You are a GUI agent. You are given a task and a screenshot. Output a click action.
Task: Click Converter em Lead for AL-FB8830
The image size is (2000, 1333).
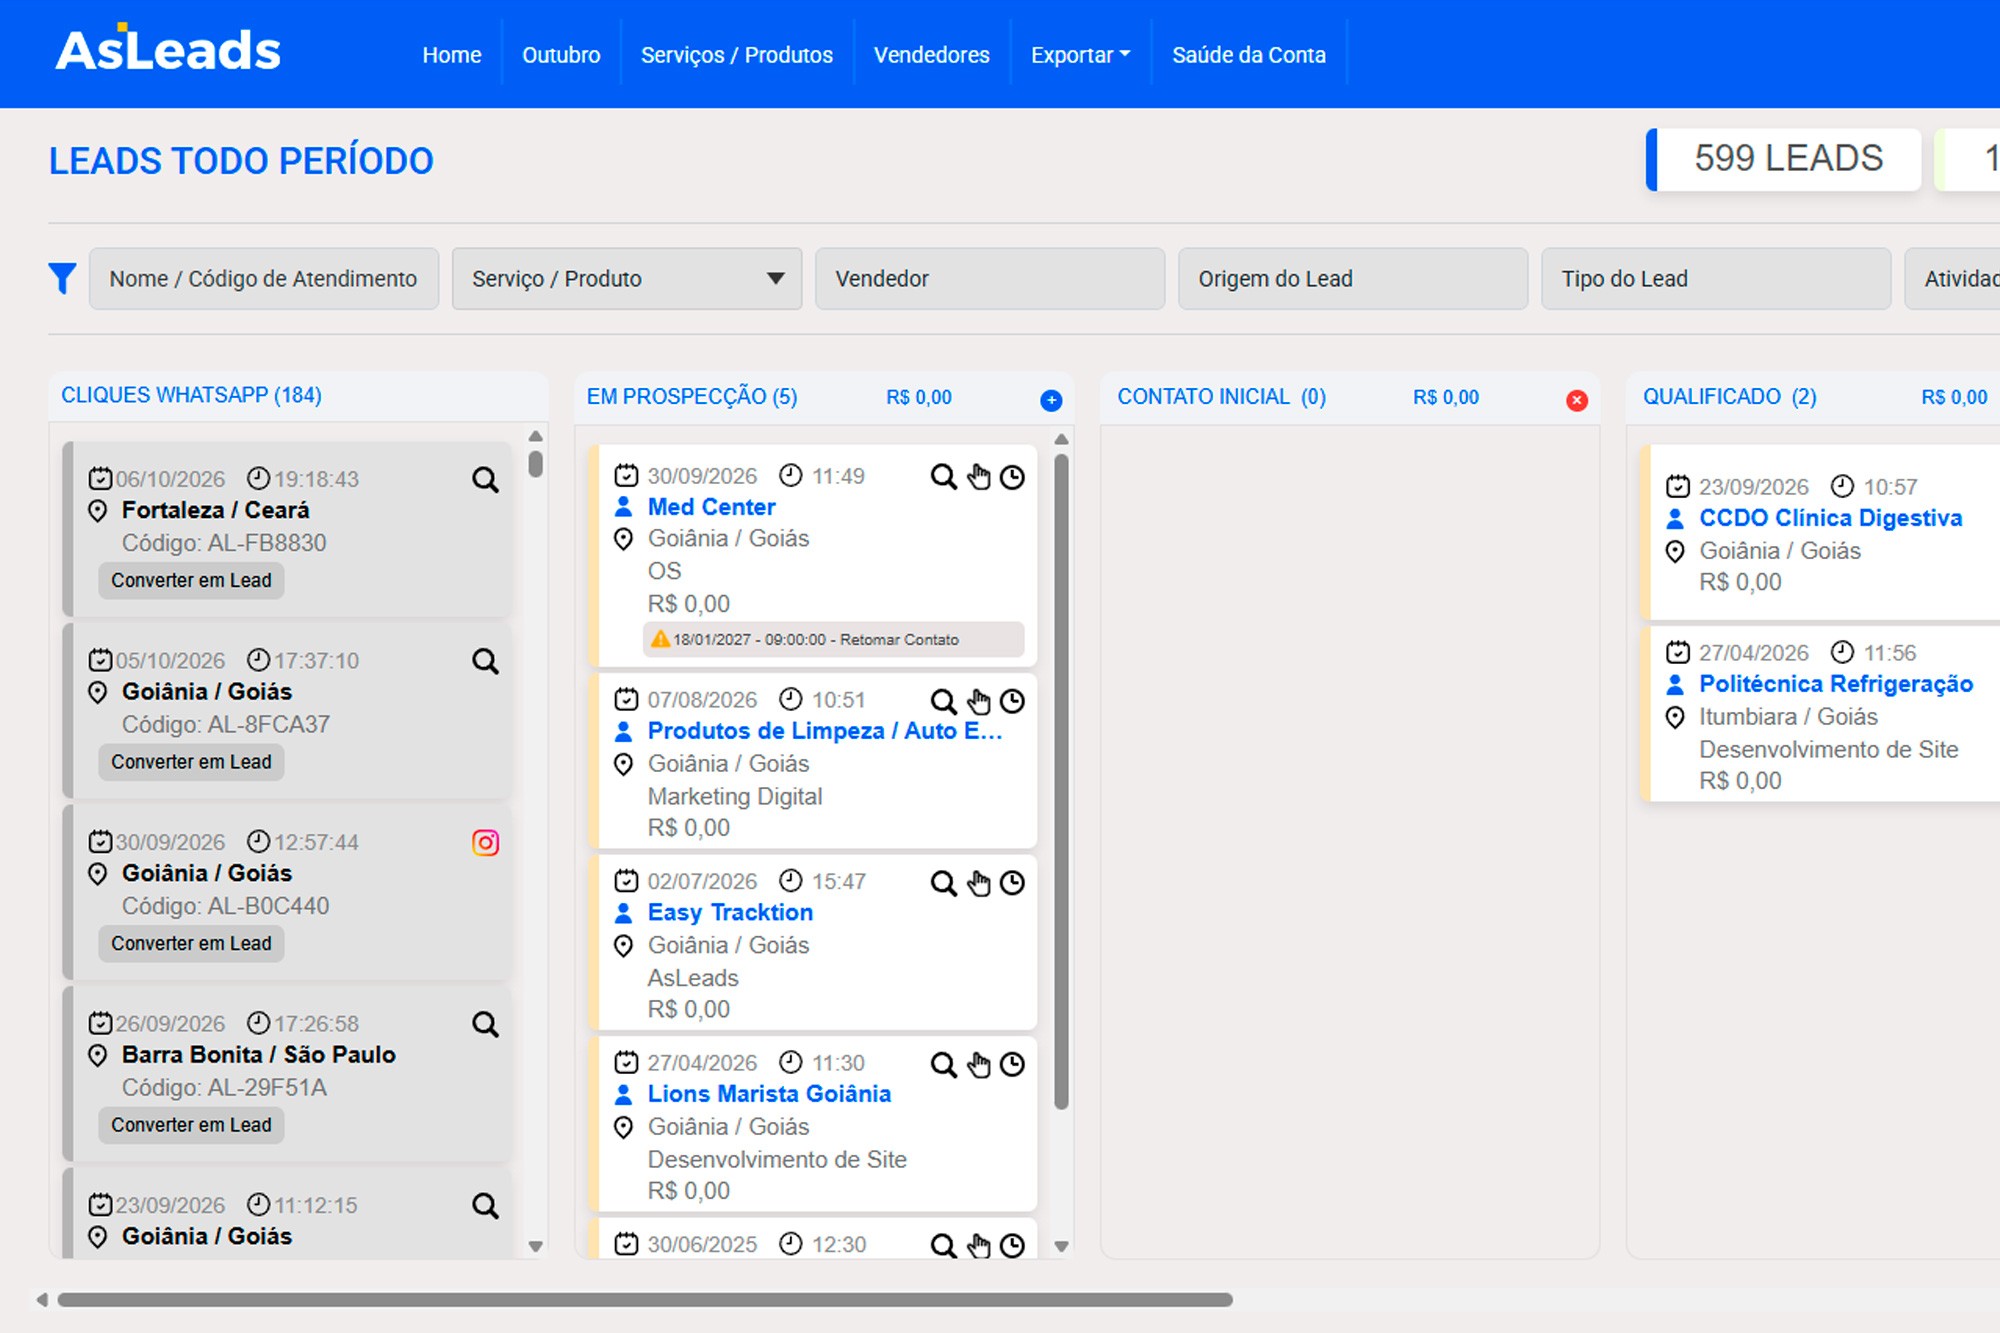pyautogui.click(x=191, y=581)
